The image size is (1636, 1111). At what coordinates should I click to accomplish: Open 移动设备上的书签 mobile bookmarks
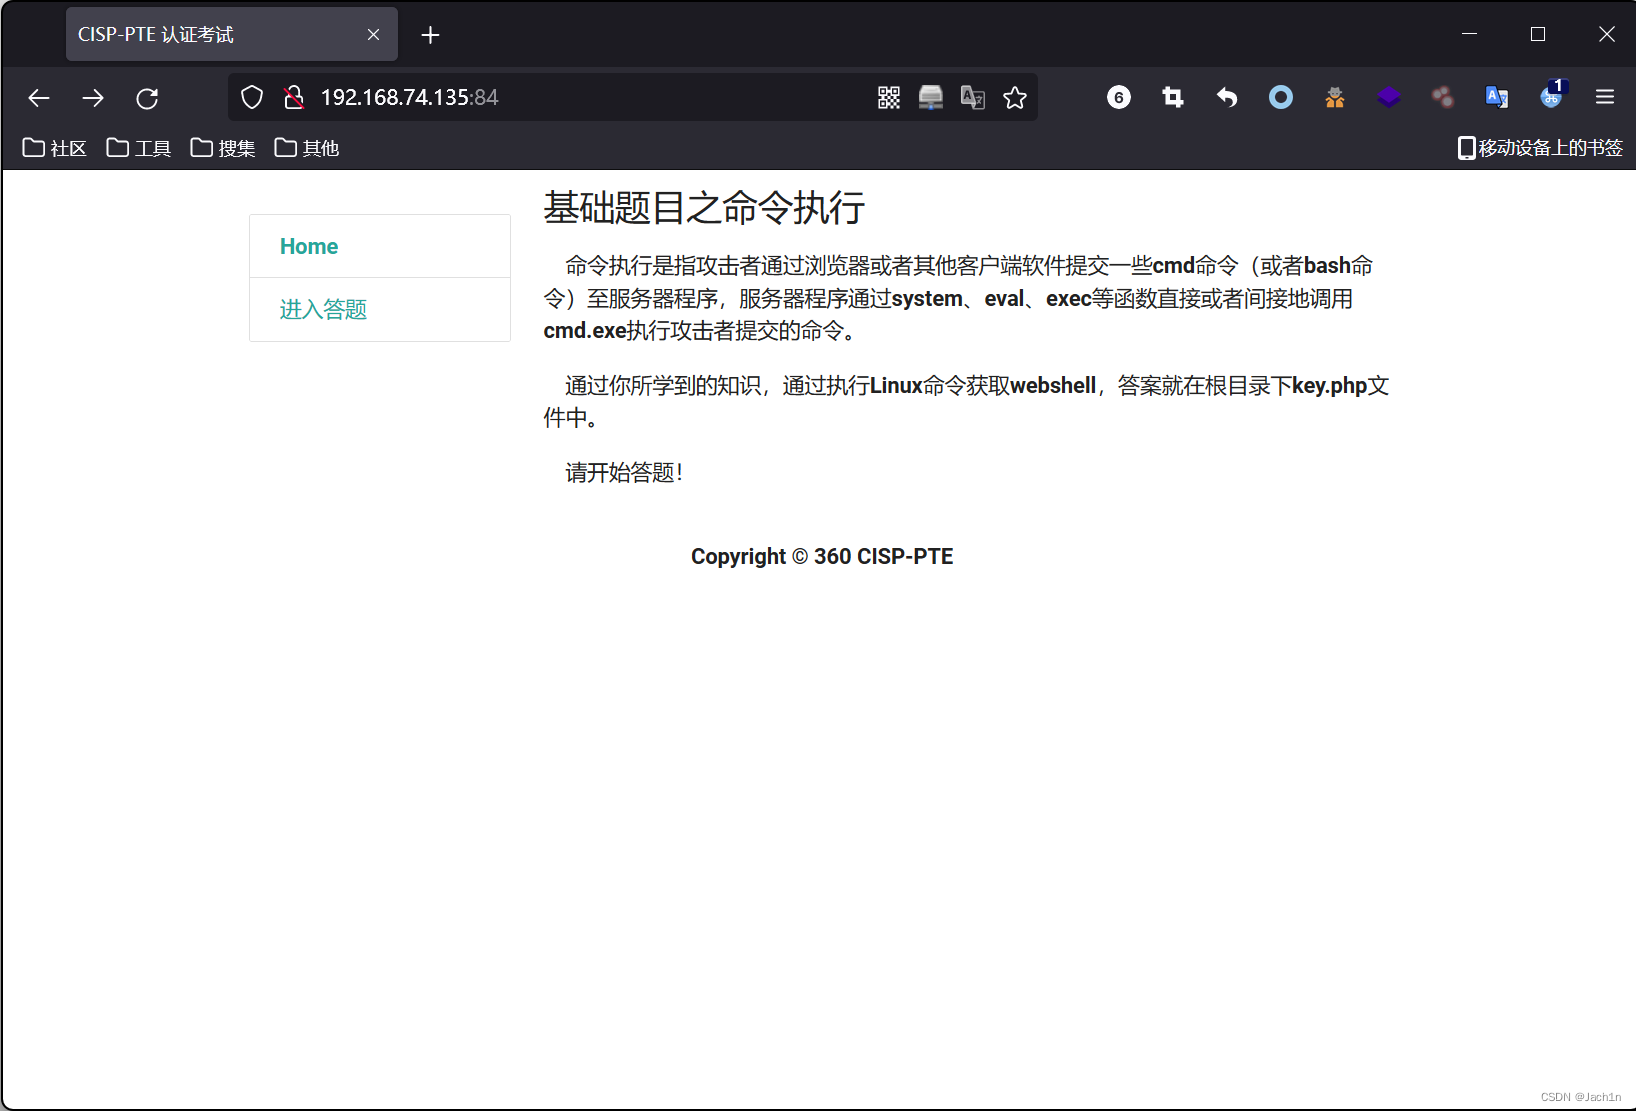tap(1540, 148)
